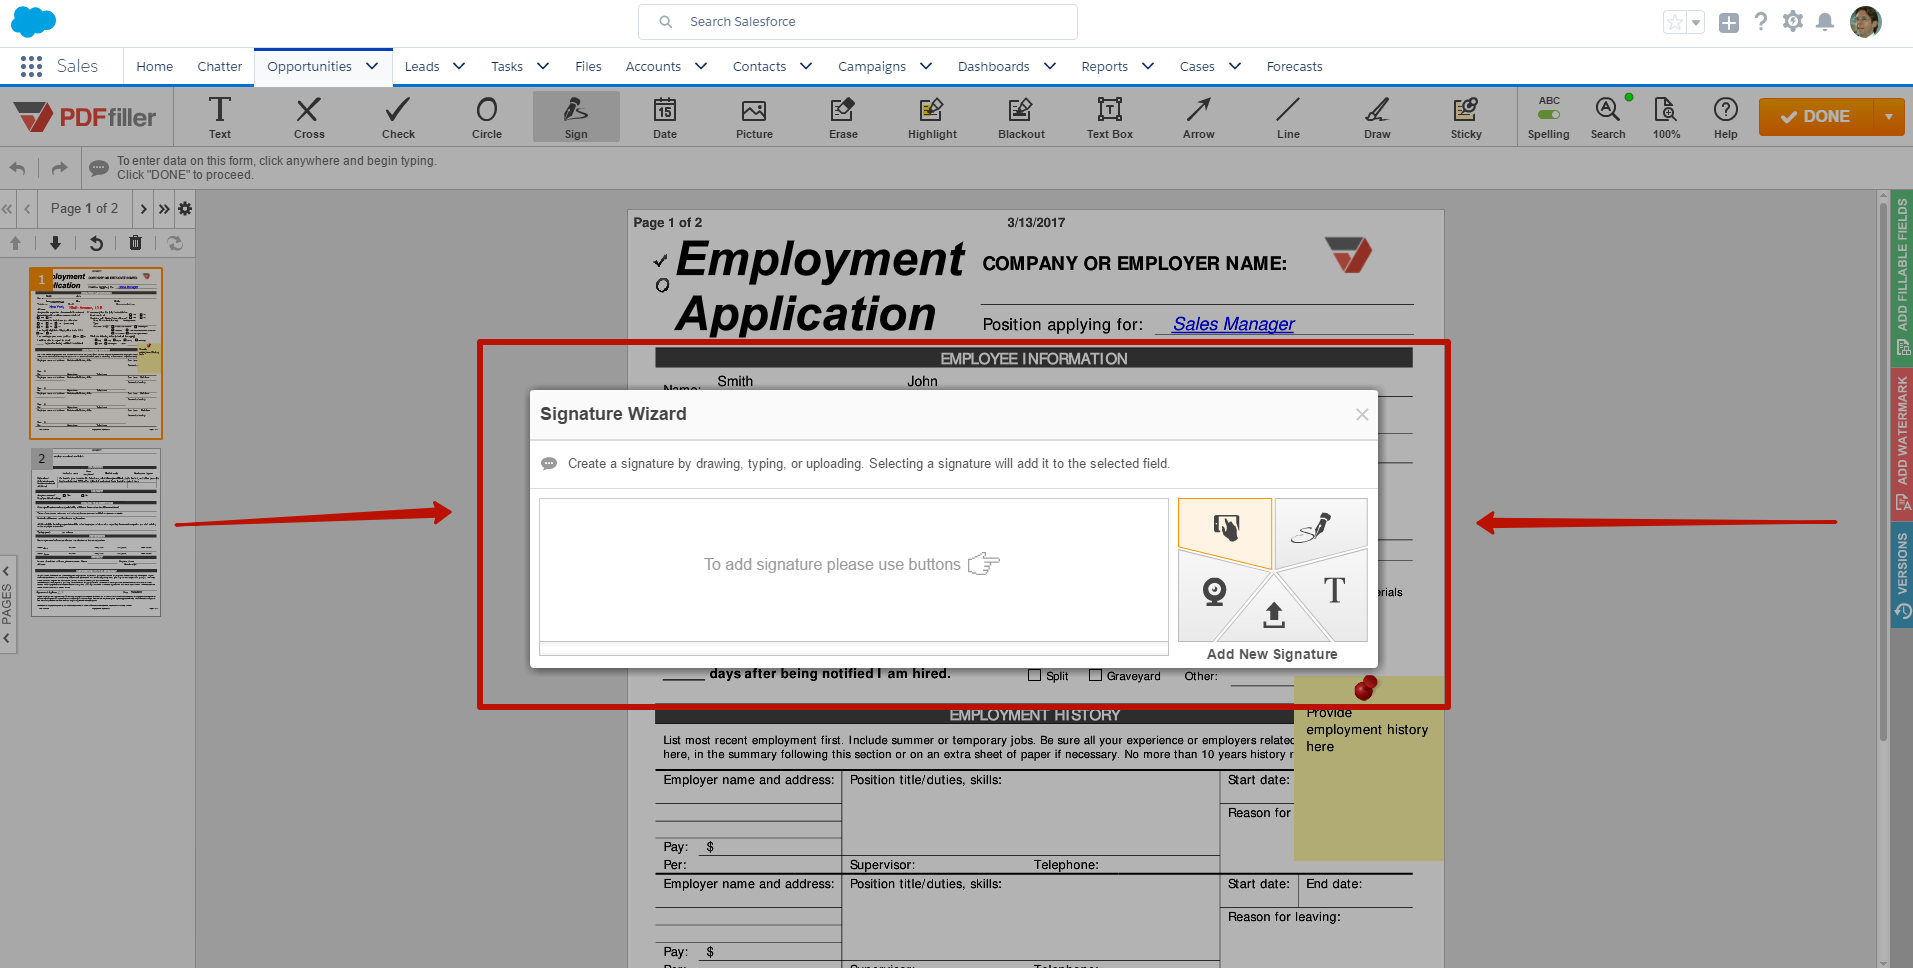Open the Files tab
The width and height of the screenshot is (1913, 968).
coord(588,67)
